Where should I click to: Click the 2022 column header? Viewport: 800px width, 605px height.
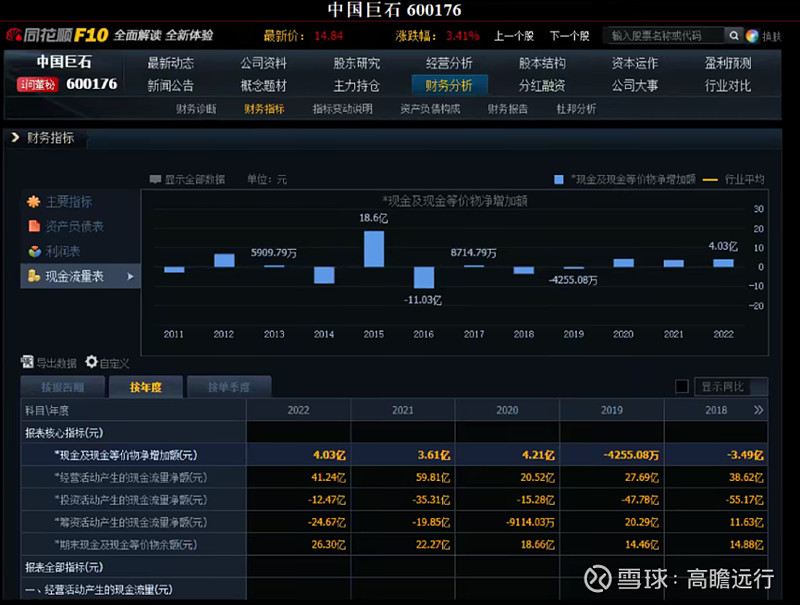[298, 410]
